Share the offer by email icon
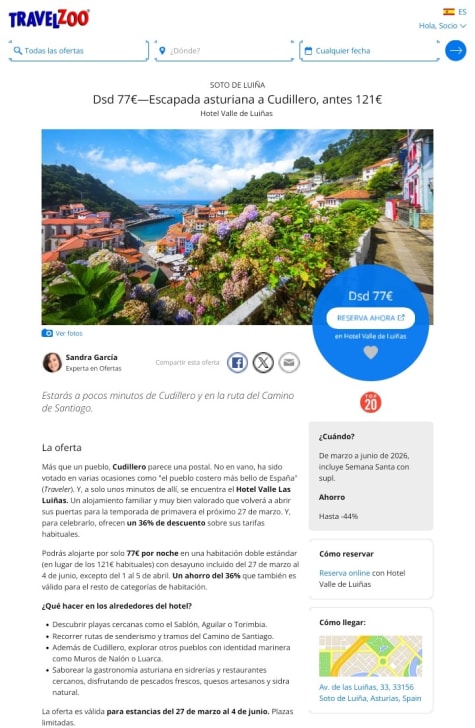Screen dimensions: 475x728 click(x=289, y=363)
